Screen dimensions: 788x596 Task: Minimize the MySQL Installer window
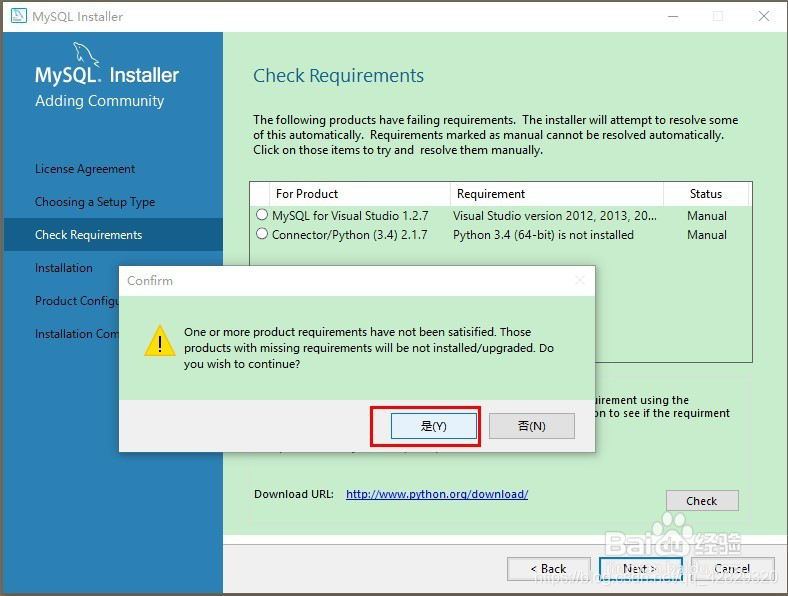pyautogui.click(x=673, y=16)
